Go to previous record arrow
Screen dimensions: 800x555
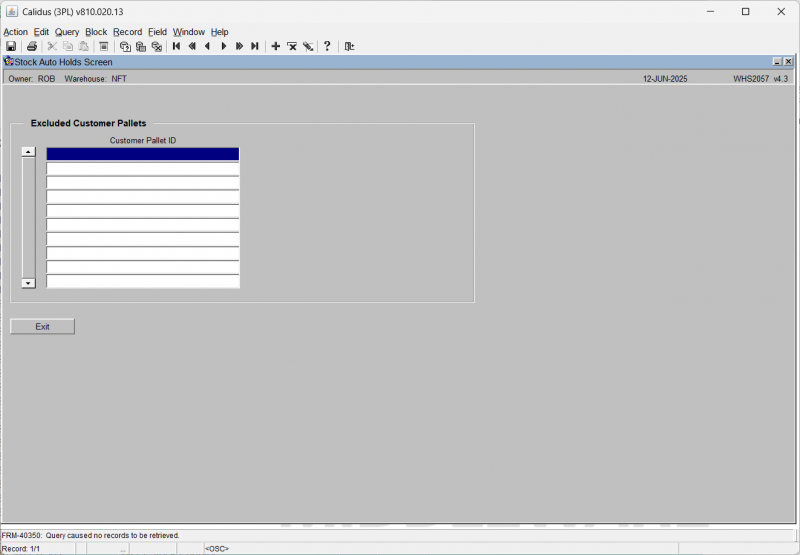208,46
